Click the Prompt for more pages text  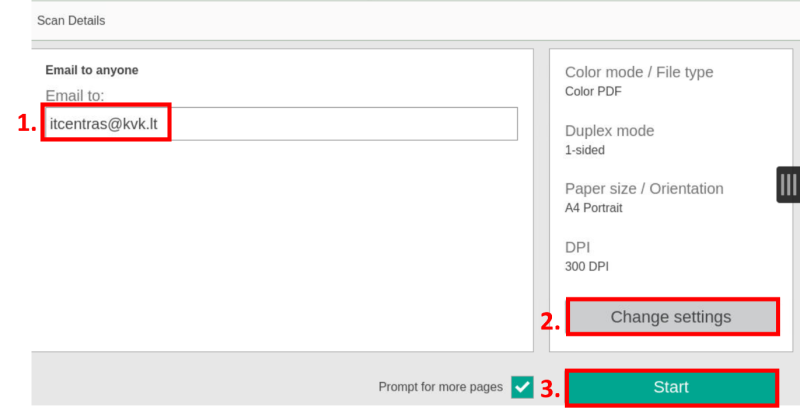tap(440, 387)
